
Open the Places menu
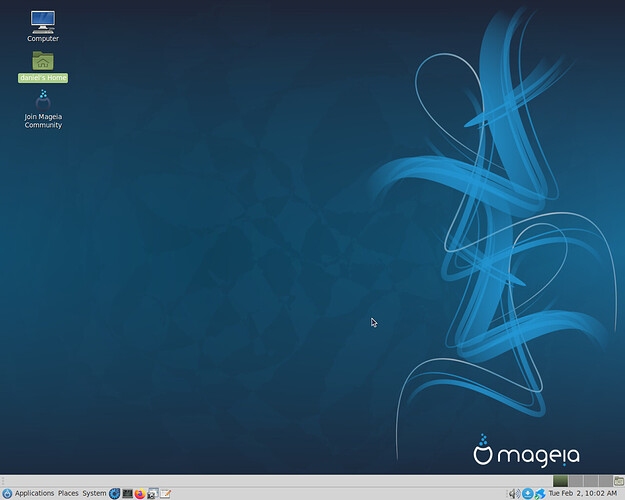[68, 493]
